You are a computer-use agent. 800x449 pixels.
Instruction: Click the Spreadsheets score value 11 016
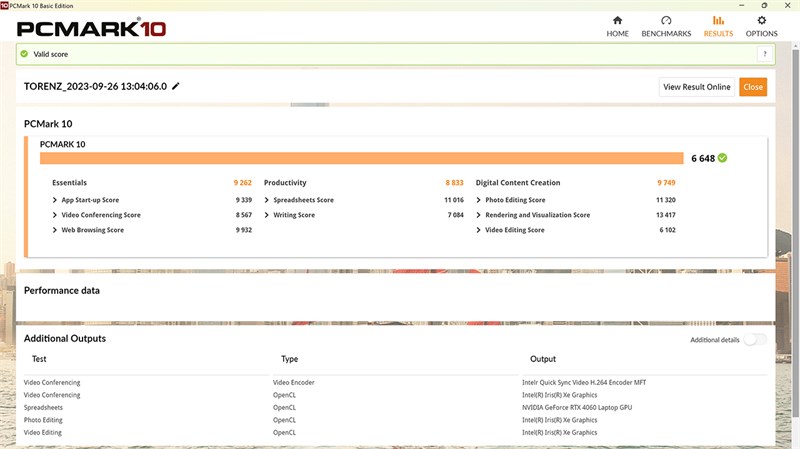pos(454,200)
